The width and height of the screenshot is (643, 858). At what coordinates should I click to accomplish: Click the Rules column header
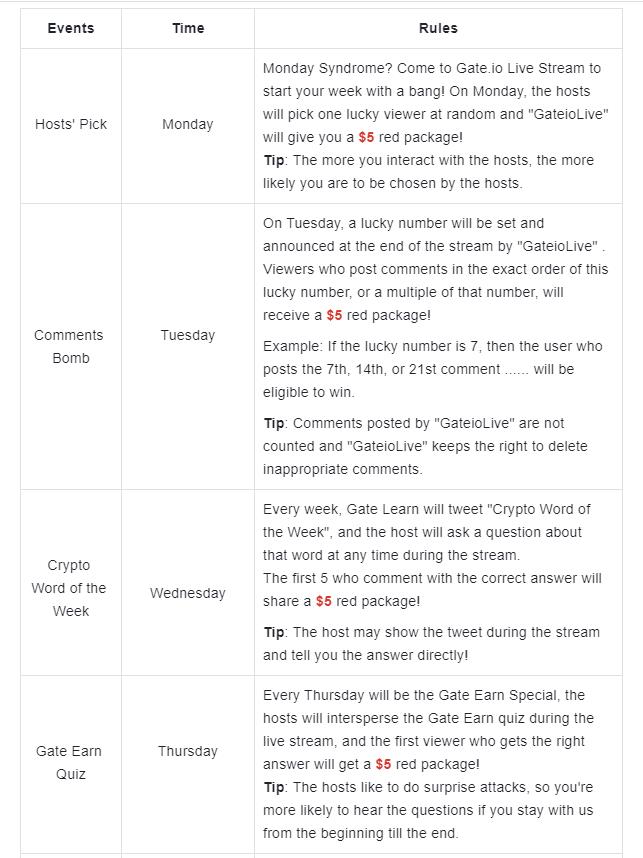[x=438, y=28]
